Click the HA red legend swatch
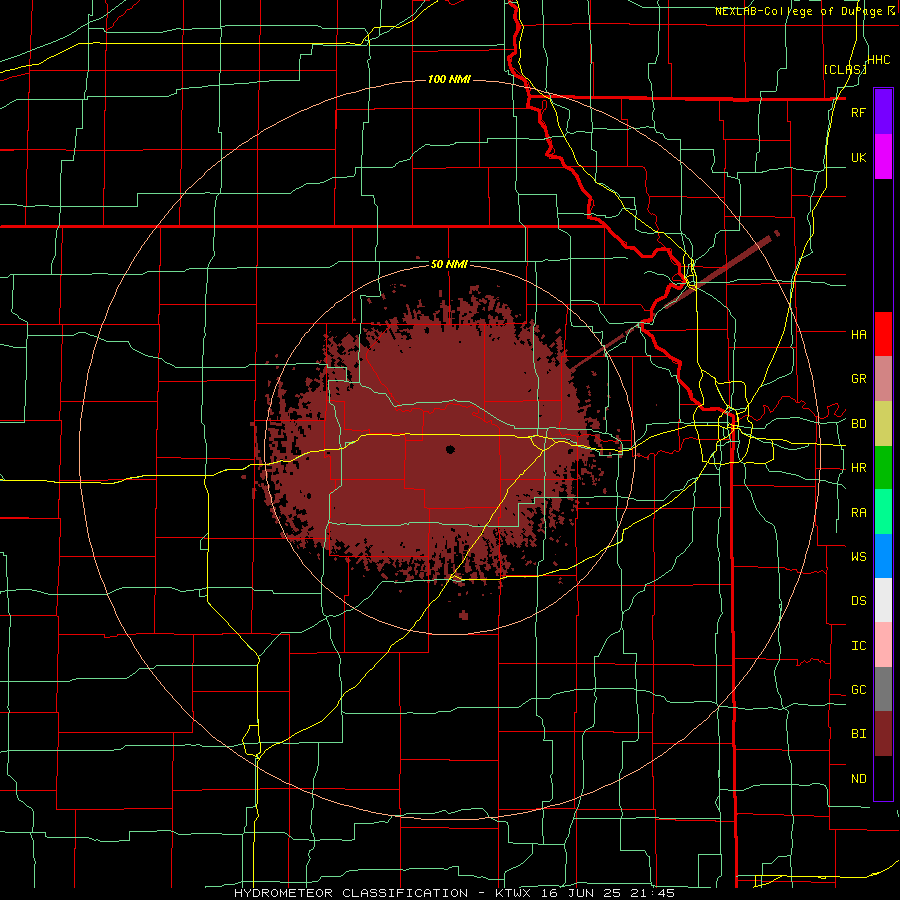Viewport: 900px width, 900px height. pyautogui.click(x=883, y=334)
